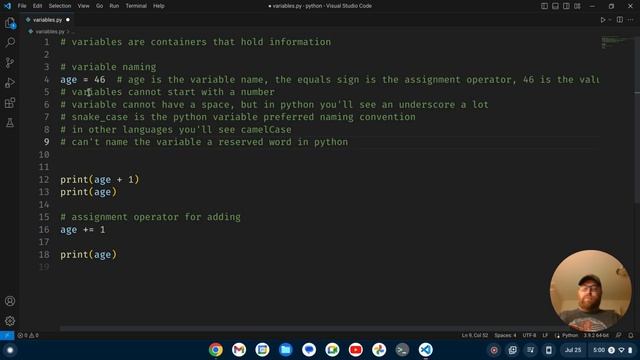Click the VS Code shelf icon
640x360 pixels.
click(425, 350)
